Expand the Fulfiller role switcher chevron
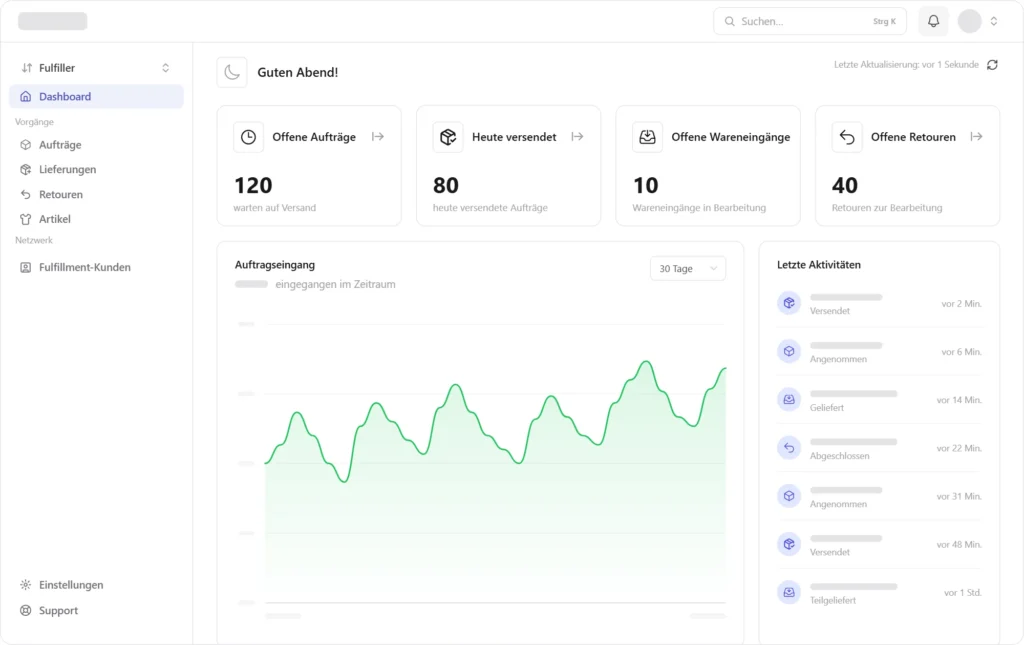 click(x=165, y=68)
